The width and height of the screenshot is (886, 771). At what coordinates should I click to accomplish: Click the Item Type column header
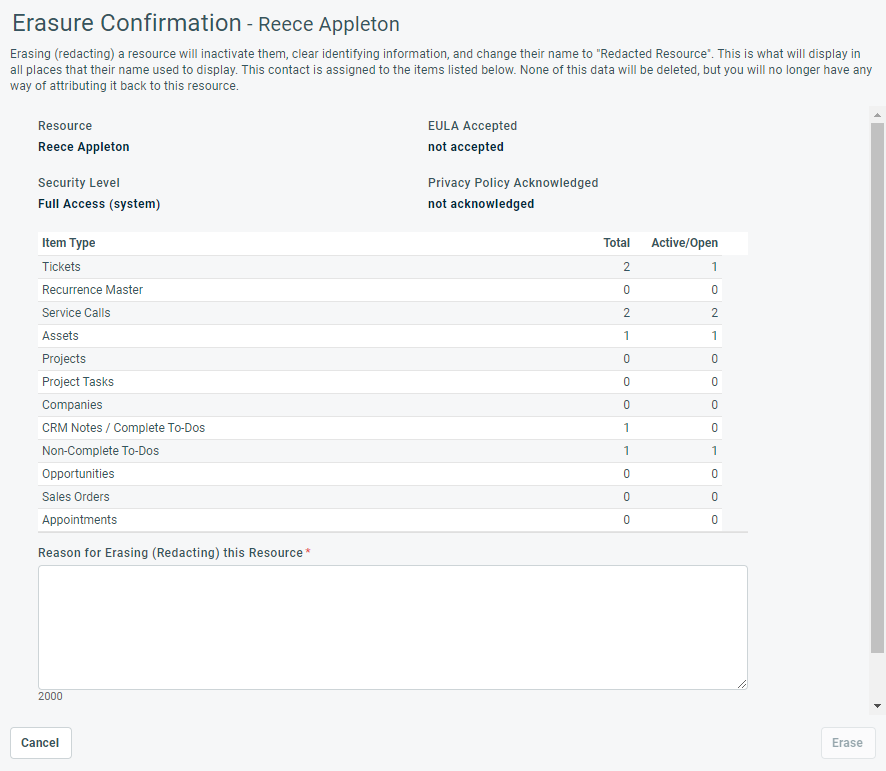[x=69, y=243]
